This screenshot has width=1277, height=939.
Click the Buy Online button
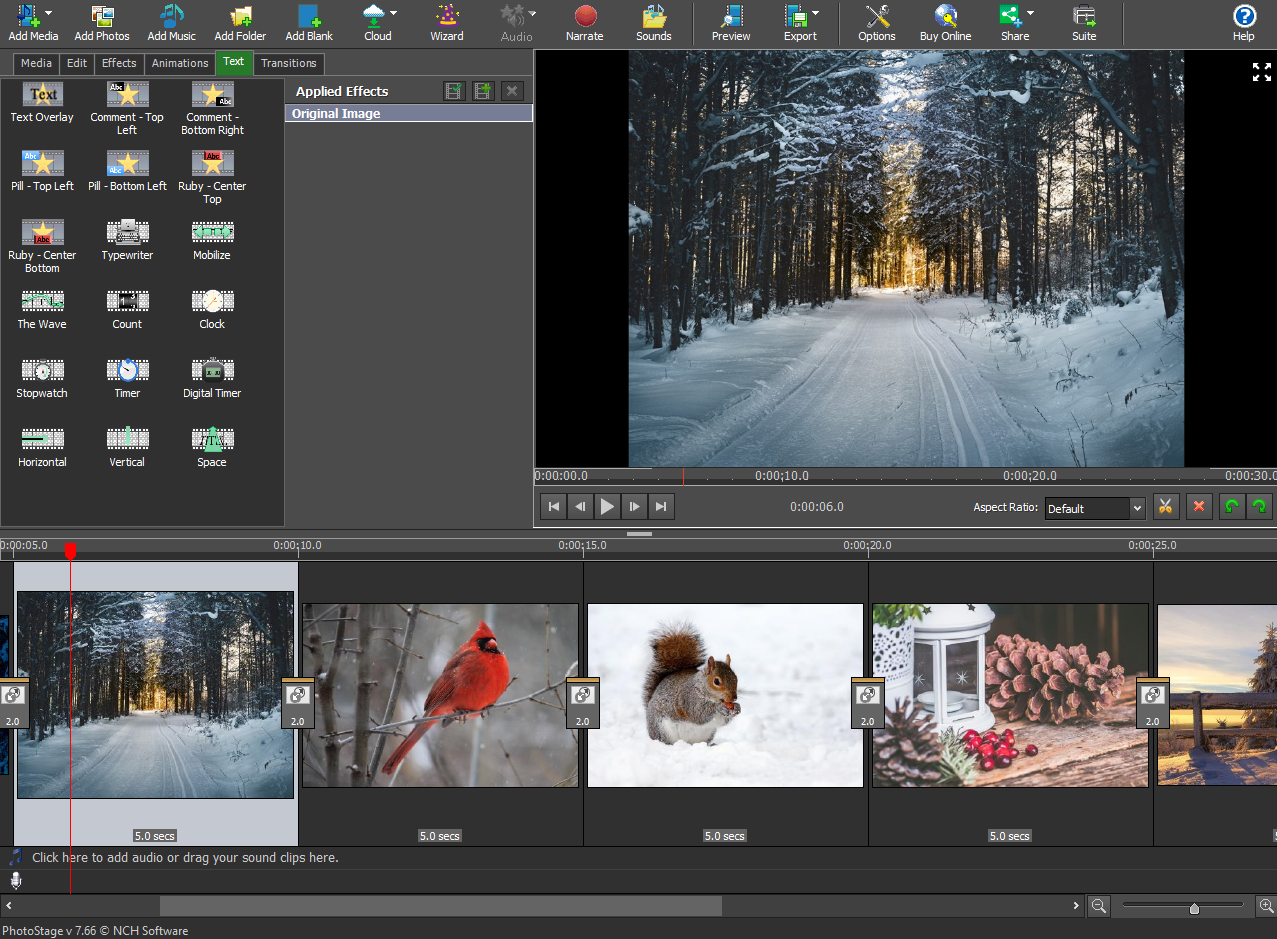(945, 23)
